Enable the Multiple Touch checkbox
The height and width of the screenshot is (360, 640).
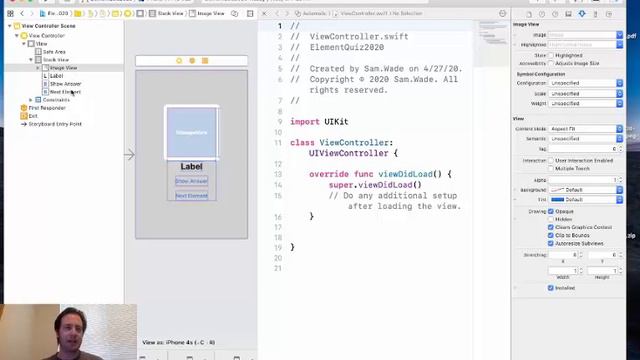[551, 169]
